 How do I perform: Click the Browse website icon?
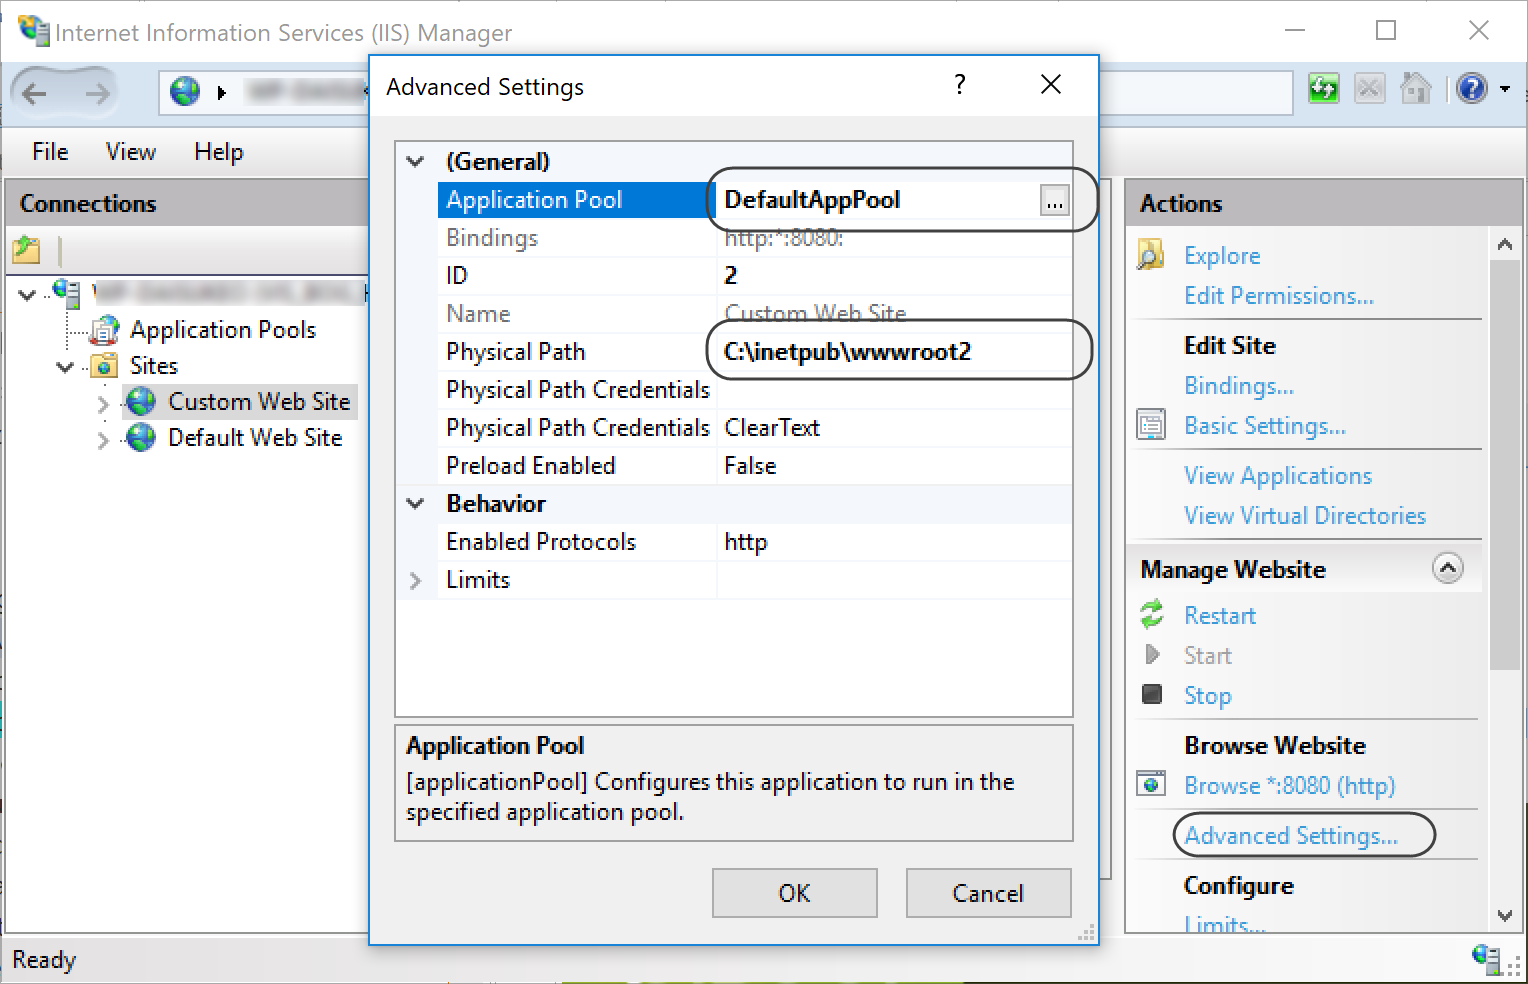(1151, 784)
